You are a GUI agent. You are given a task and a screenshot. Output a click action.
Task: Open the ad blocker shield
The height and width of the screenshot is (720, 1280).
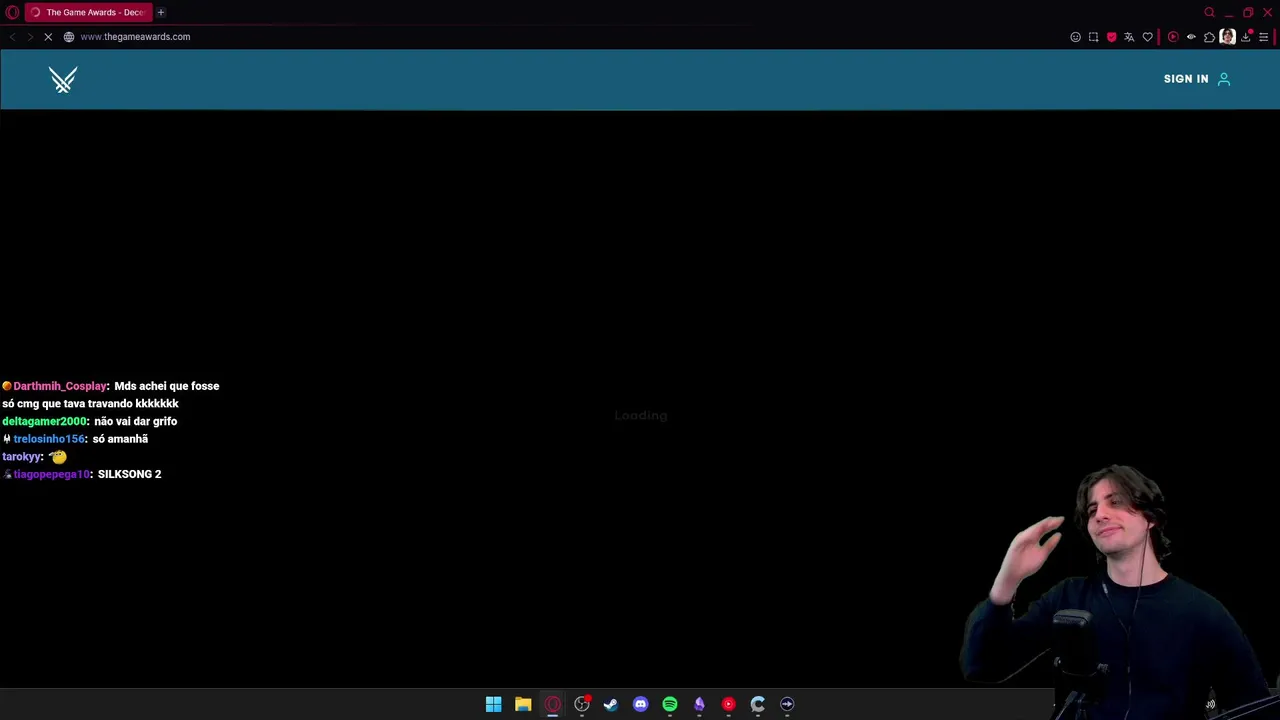[1111, 37]
